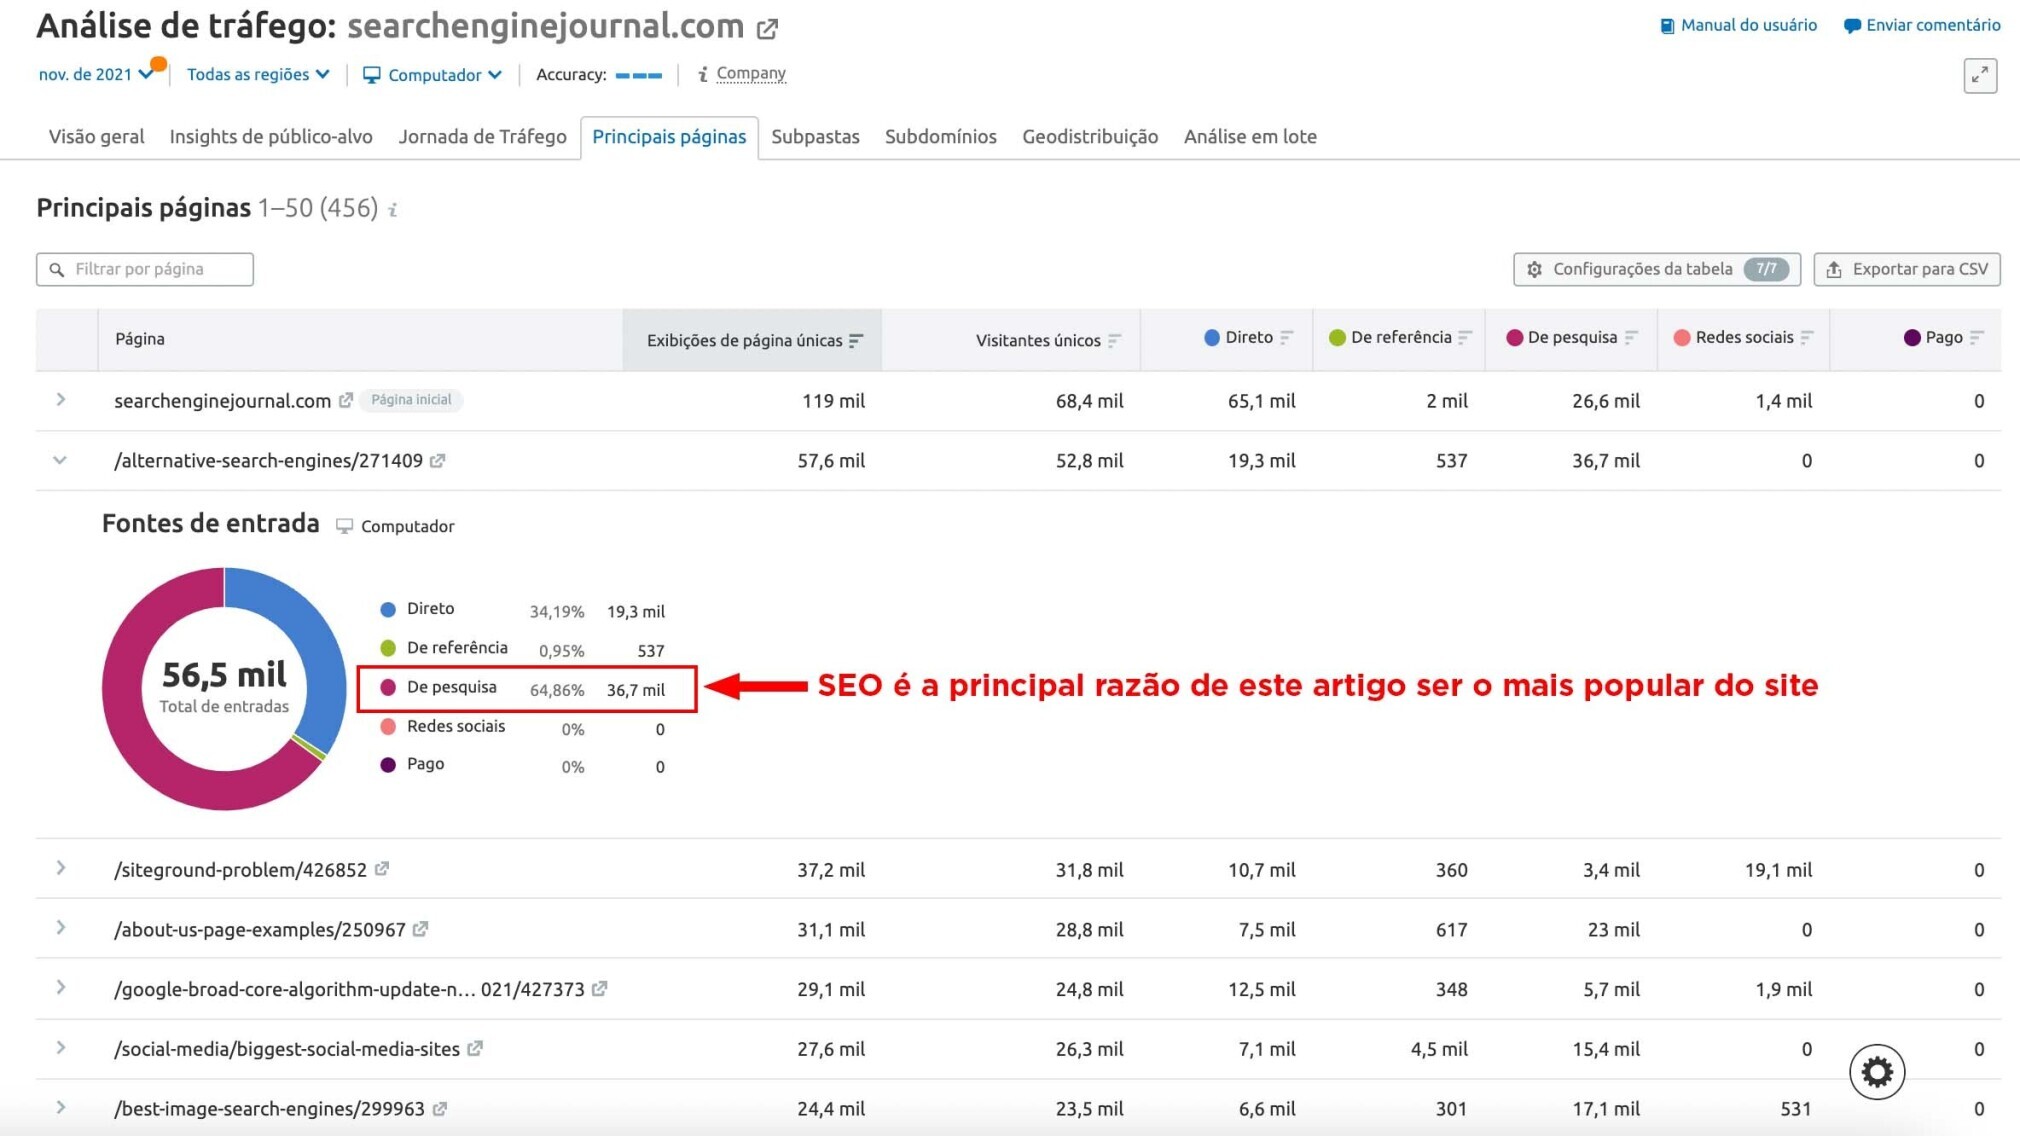Viewport: 2020px width, 1136px height.
Task: Sort by Visitantes únicos icon
Action: (x=1114, y=341)
